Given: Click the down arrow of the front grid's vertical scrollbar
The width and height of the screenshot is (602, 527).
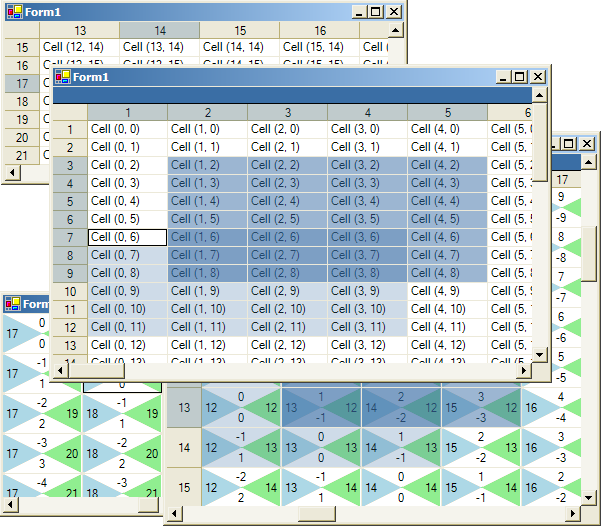Looking at the screenshot, I should coord(540,355).
